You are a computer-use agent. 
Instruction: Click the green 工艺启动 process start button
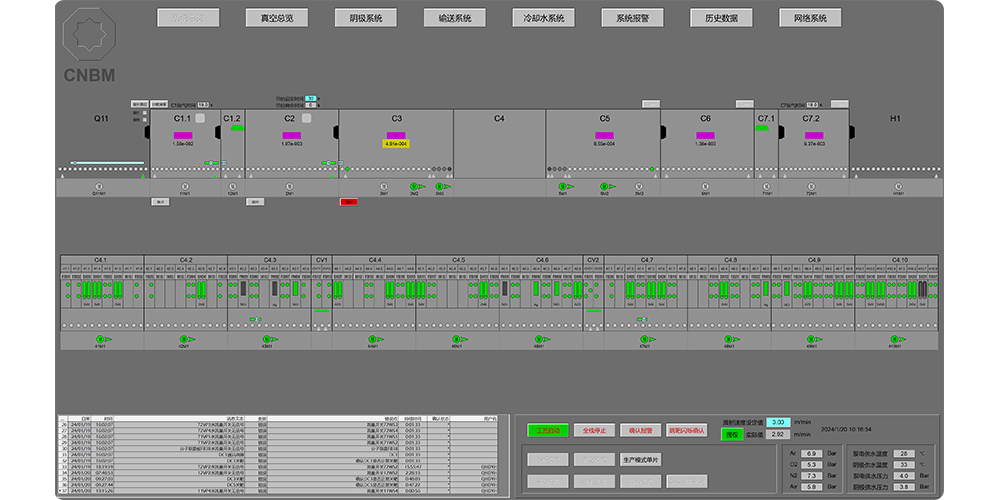(x=548, y=430)
